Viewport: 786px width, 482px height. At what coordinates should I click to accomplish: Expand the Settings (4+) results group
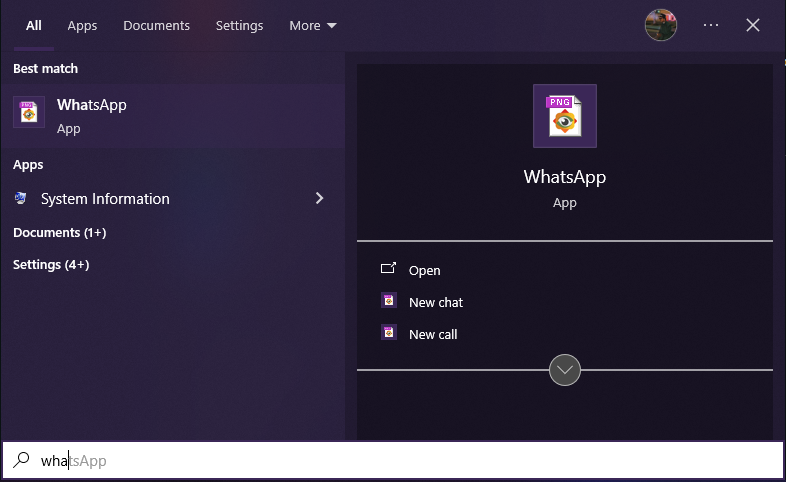(x=51, y=265)
